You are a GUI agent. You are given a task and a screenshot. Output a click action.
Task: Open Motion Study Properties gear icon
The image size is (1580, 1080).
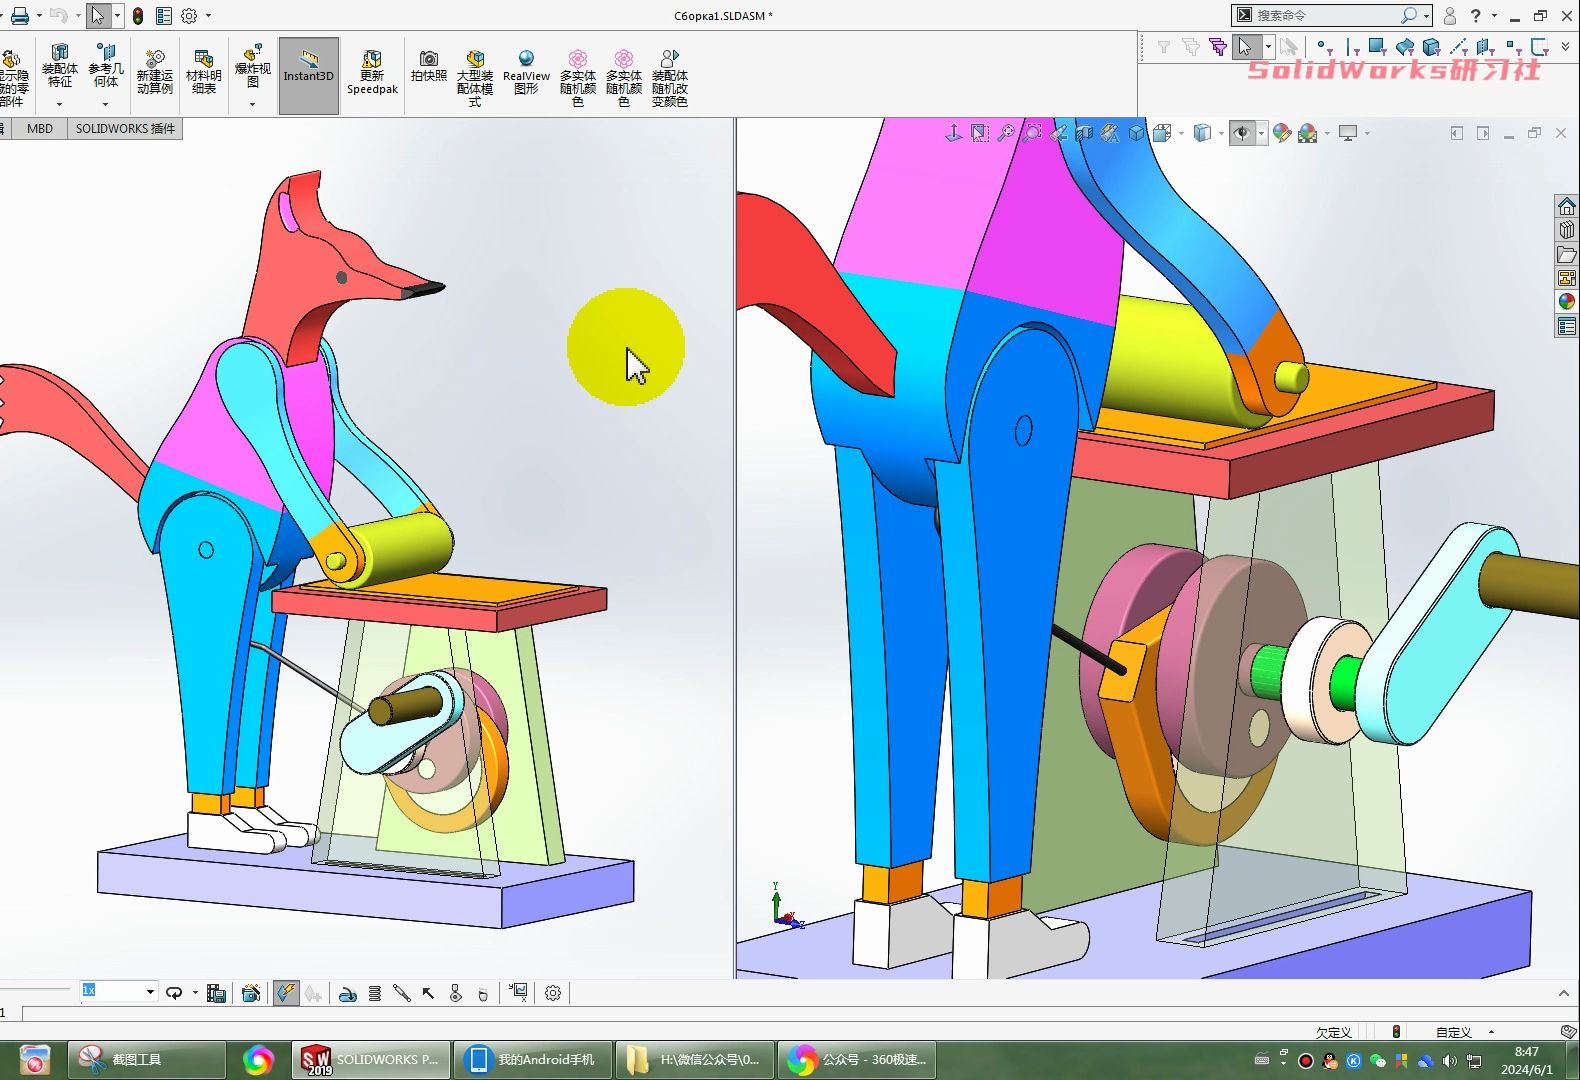(x=553, y=993)
